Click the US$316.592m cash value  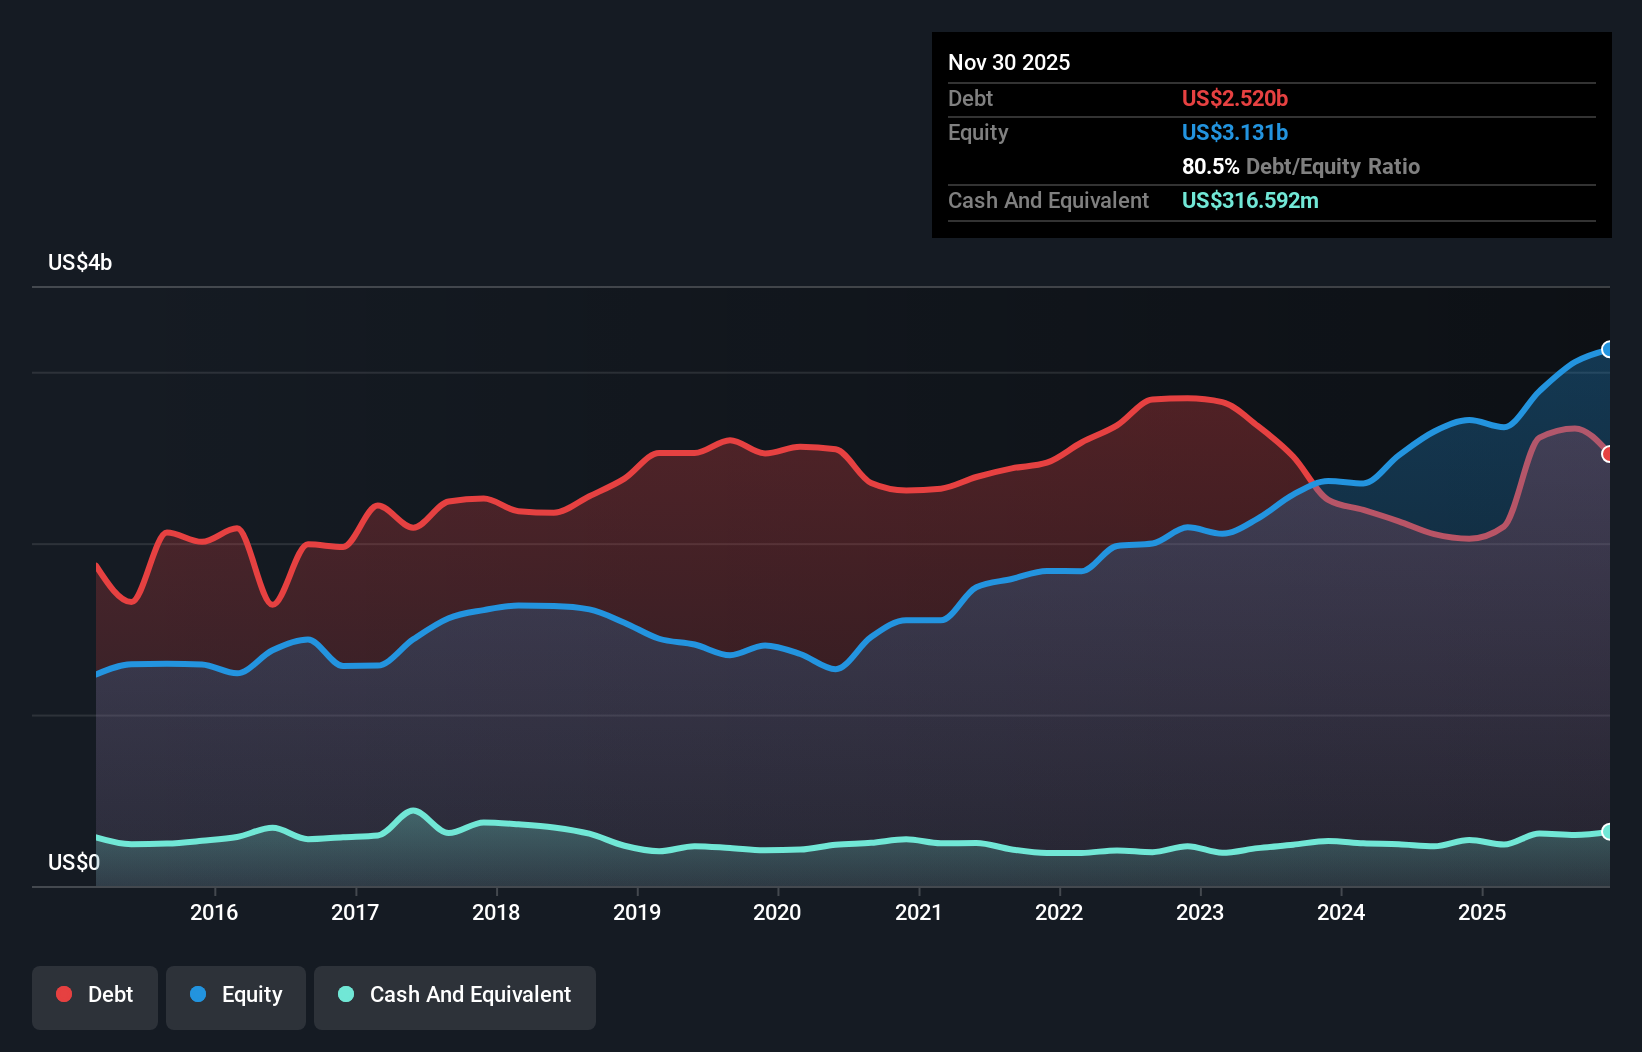click(x=1250, y=200)
